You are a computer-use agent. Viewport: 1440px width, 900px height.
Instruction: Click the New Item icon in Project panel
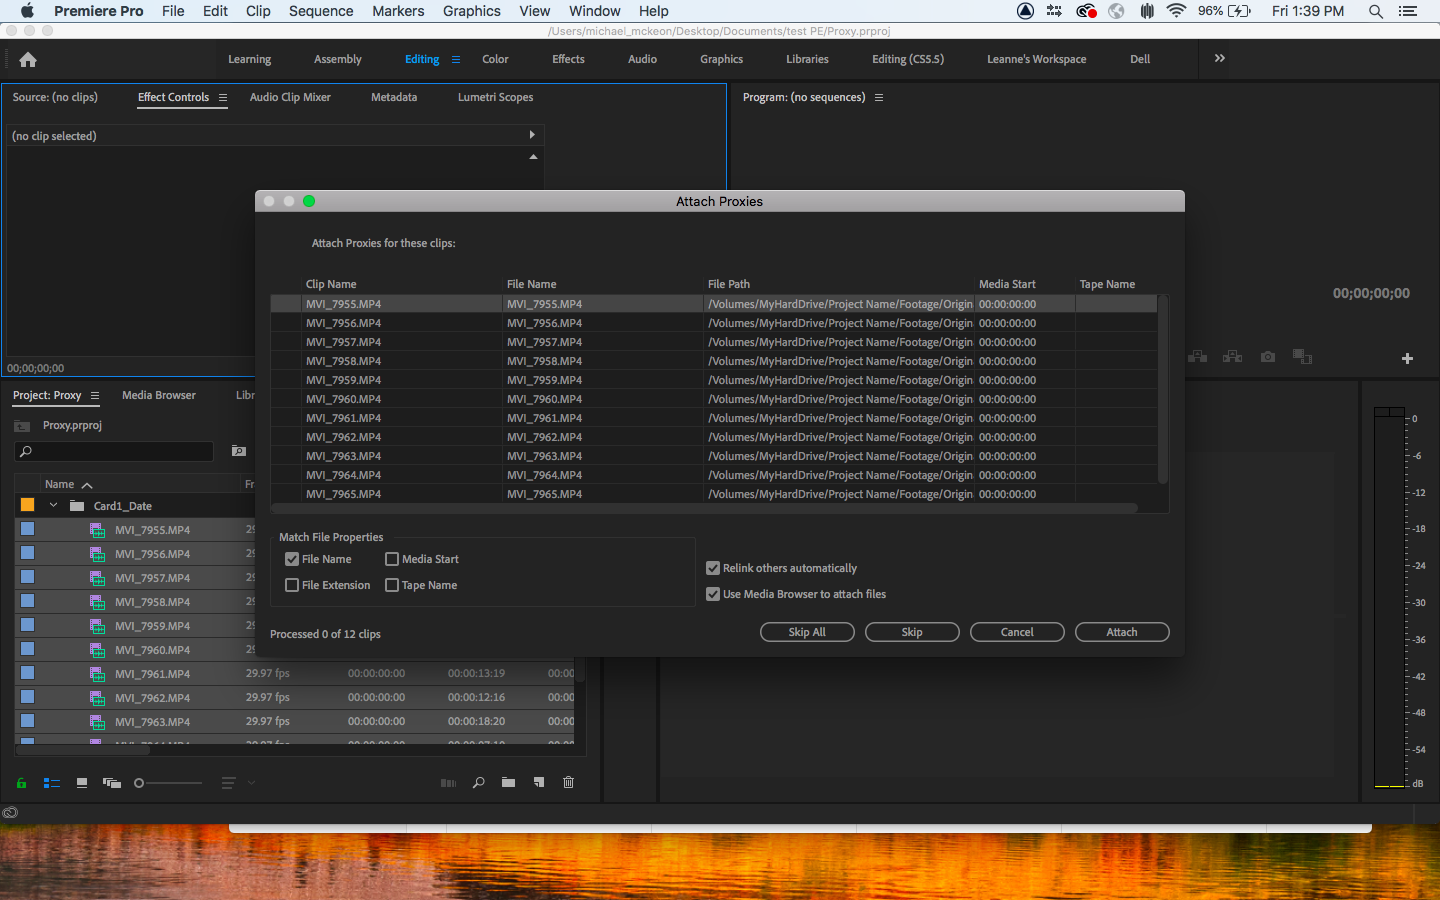point(539,783)
